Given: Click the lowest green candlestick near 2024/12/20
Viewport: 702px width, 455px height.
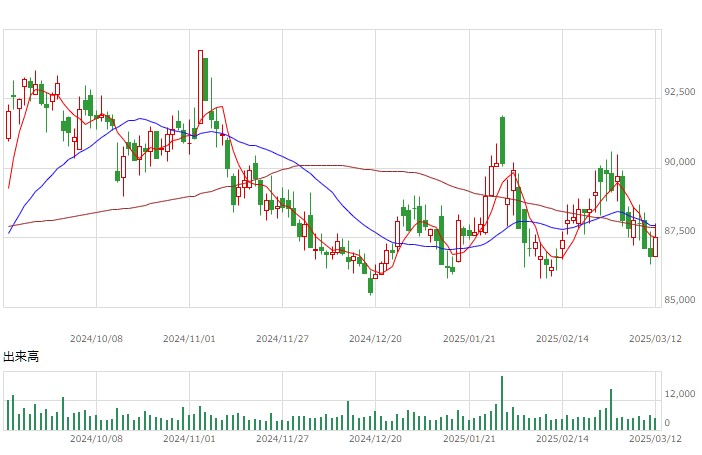Looking at the screenshot, I should (x=370, y=285).
